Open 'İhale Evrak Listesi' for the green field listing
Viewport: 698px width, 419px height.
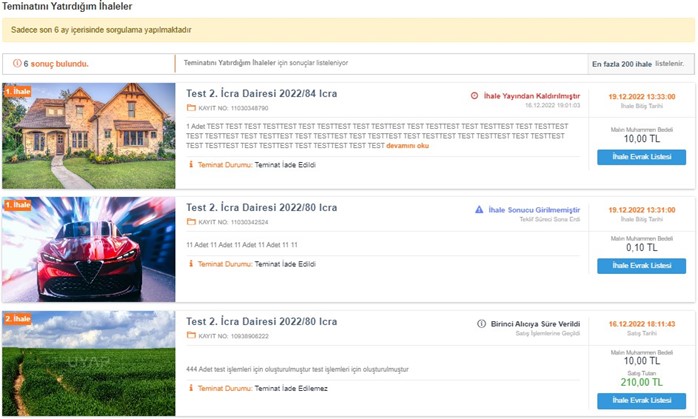[641, 400]
